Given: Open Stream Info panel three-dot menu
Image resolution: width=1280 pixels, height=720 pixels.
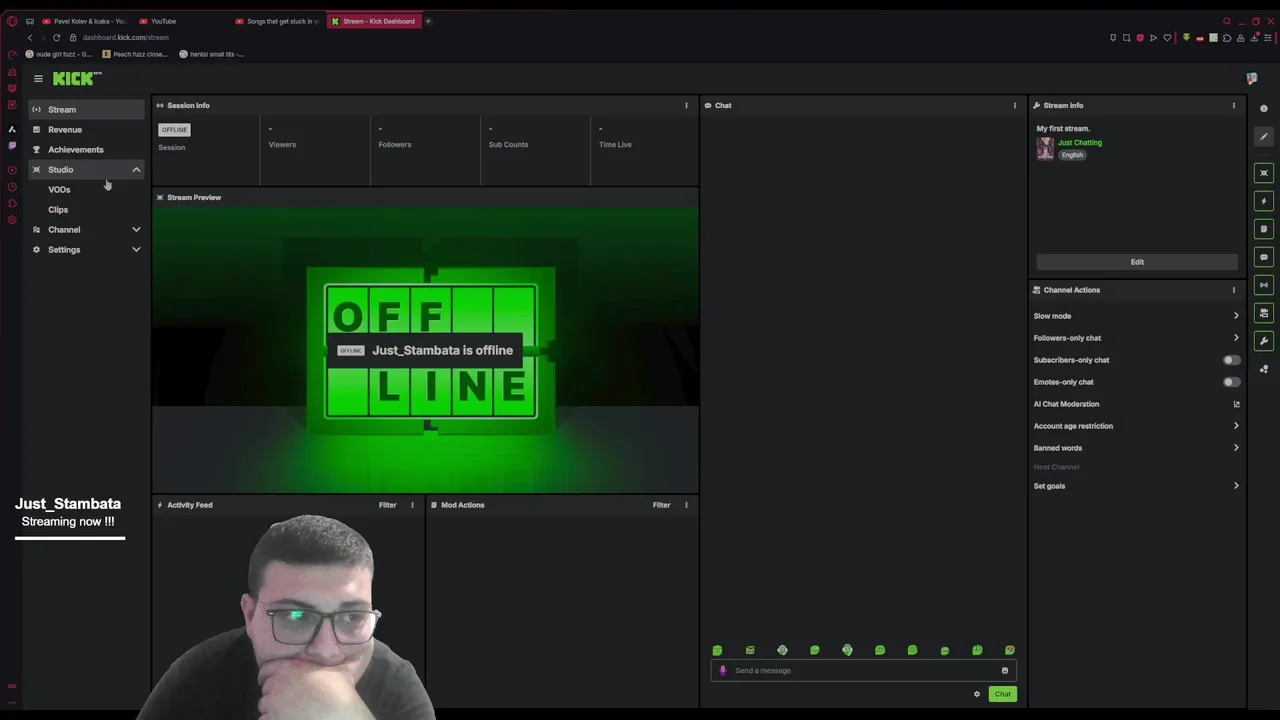Looking at the screenshot, I should click(1233, 105).
